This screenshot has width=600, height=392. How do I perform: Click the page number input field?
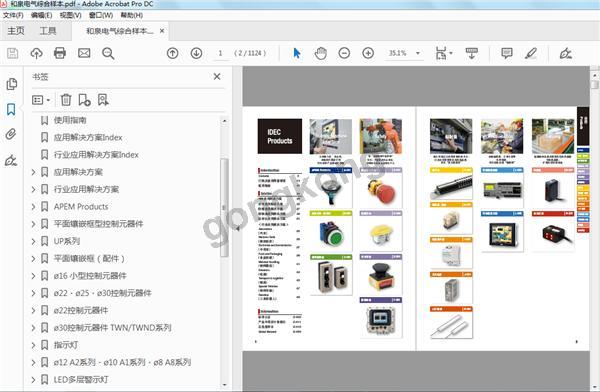point(220,53)
